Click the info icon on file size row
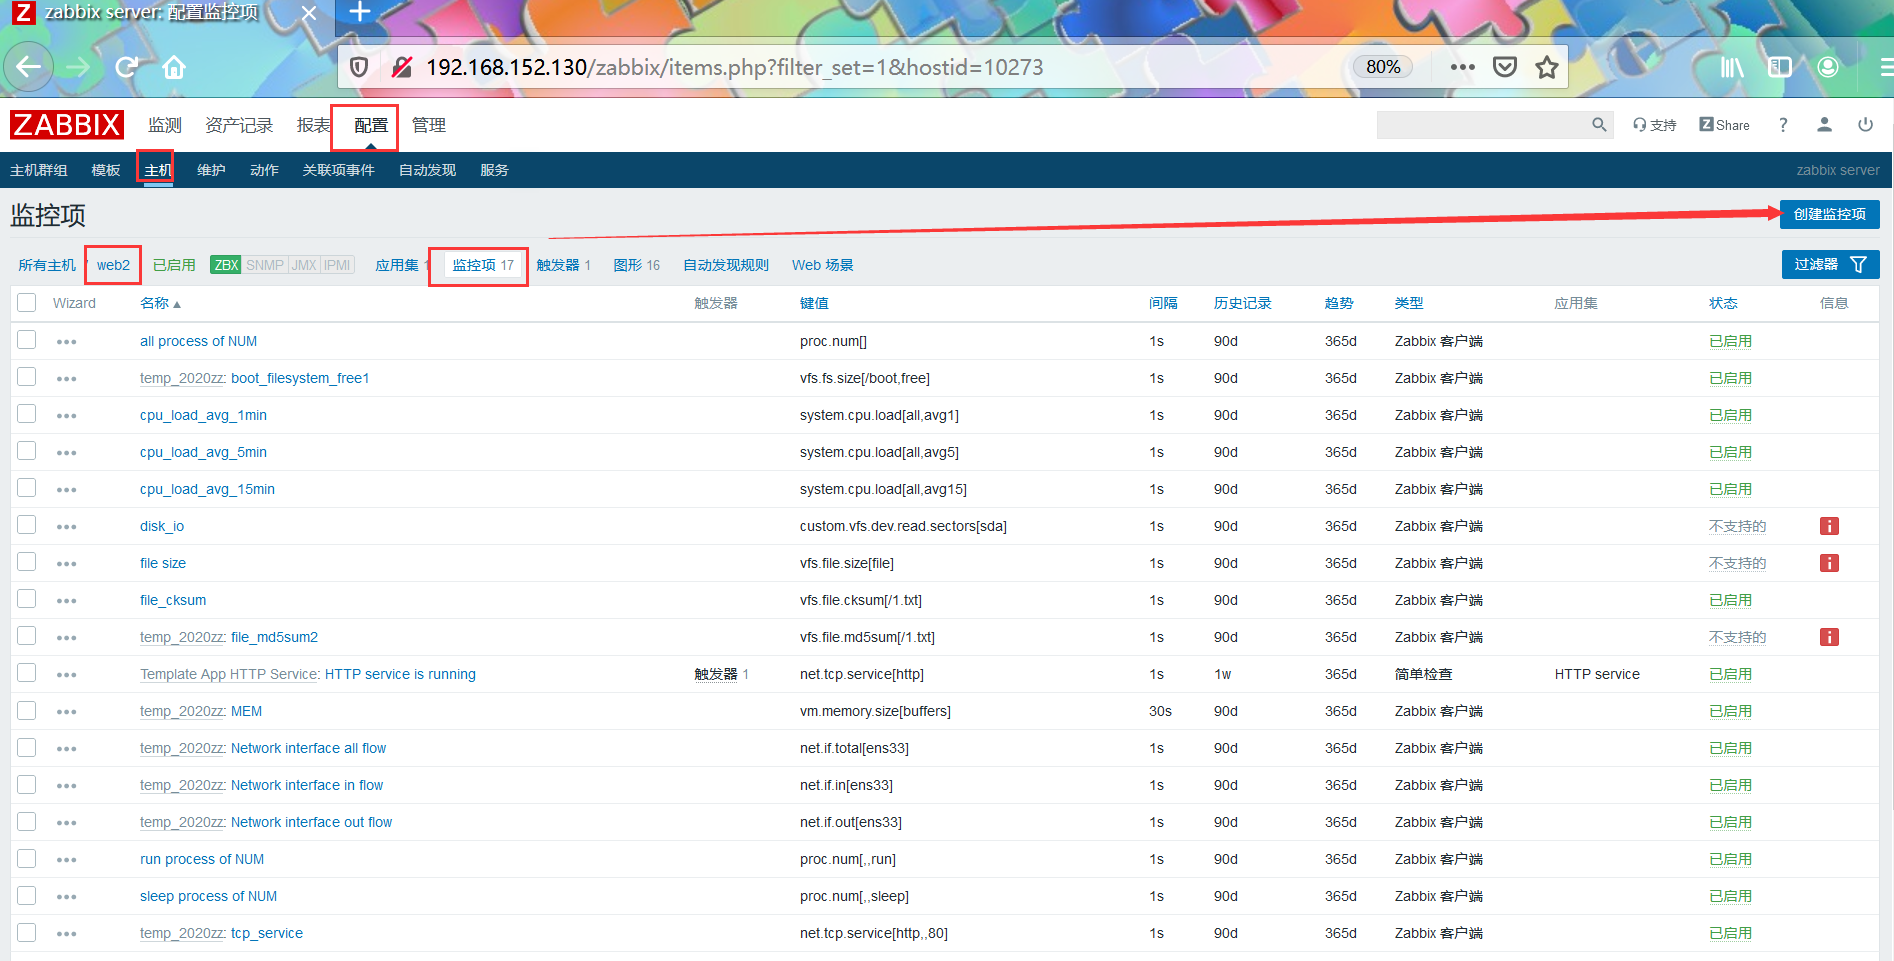Image resolution: width=1894 pixels, height=961 pixels. pos(1829,563)
